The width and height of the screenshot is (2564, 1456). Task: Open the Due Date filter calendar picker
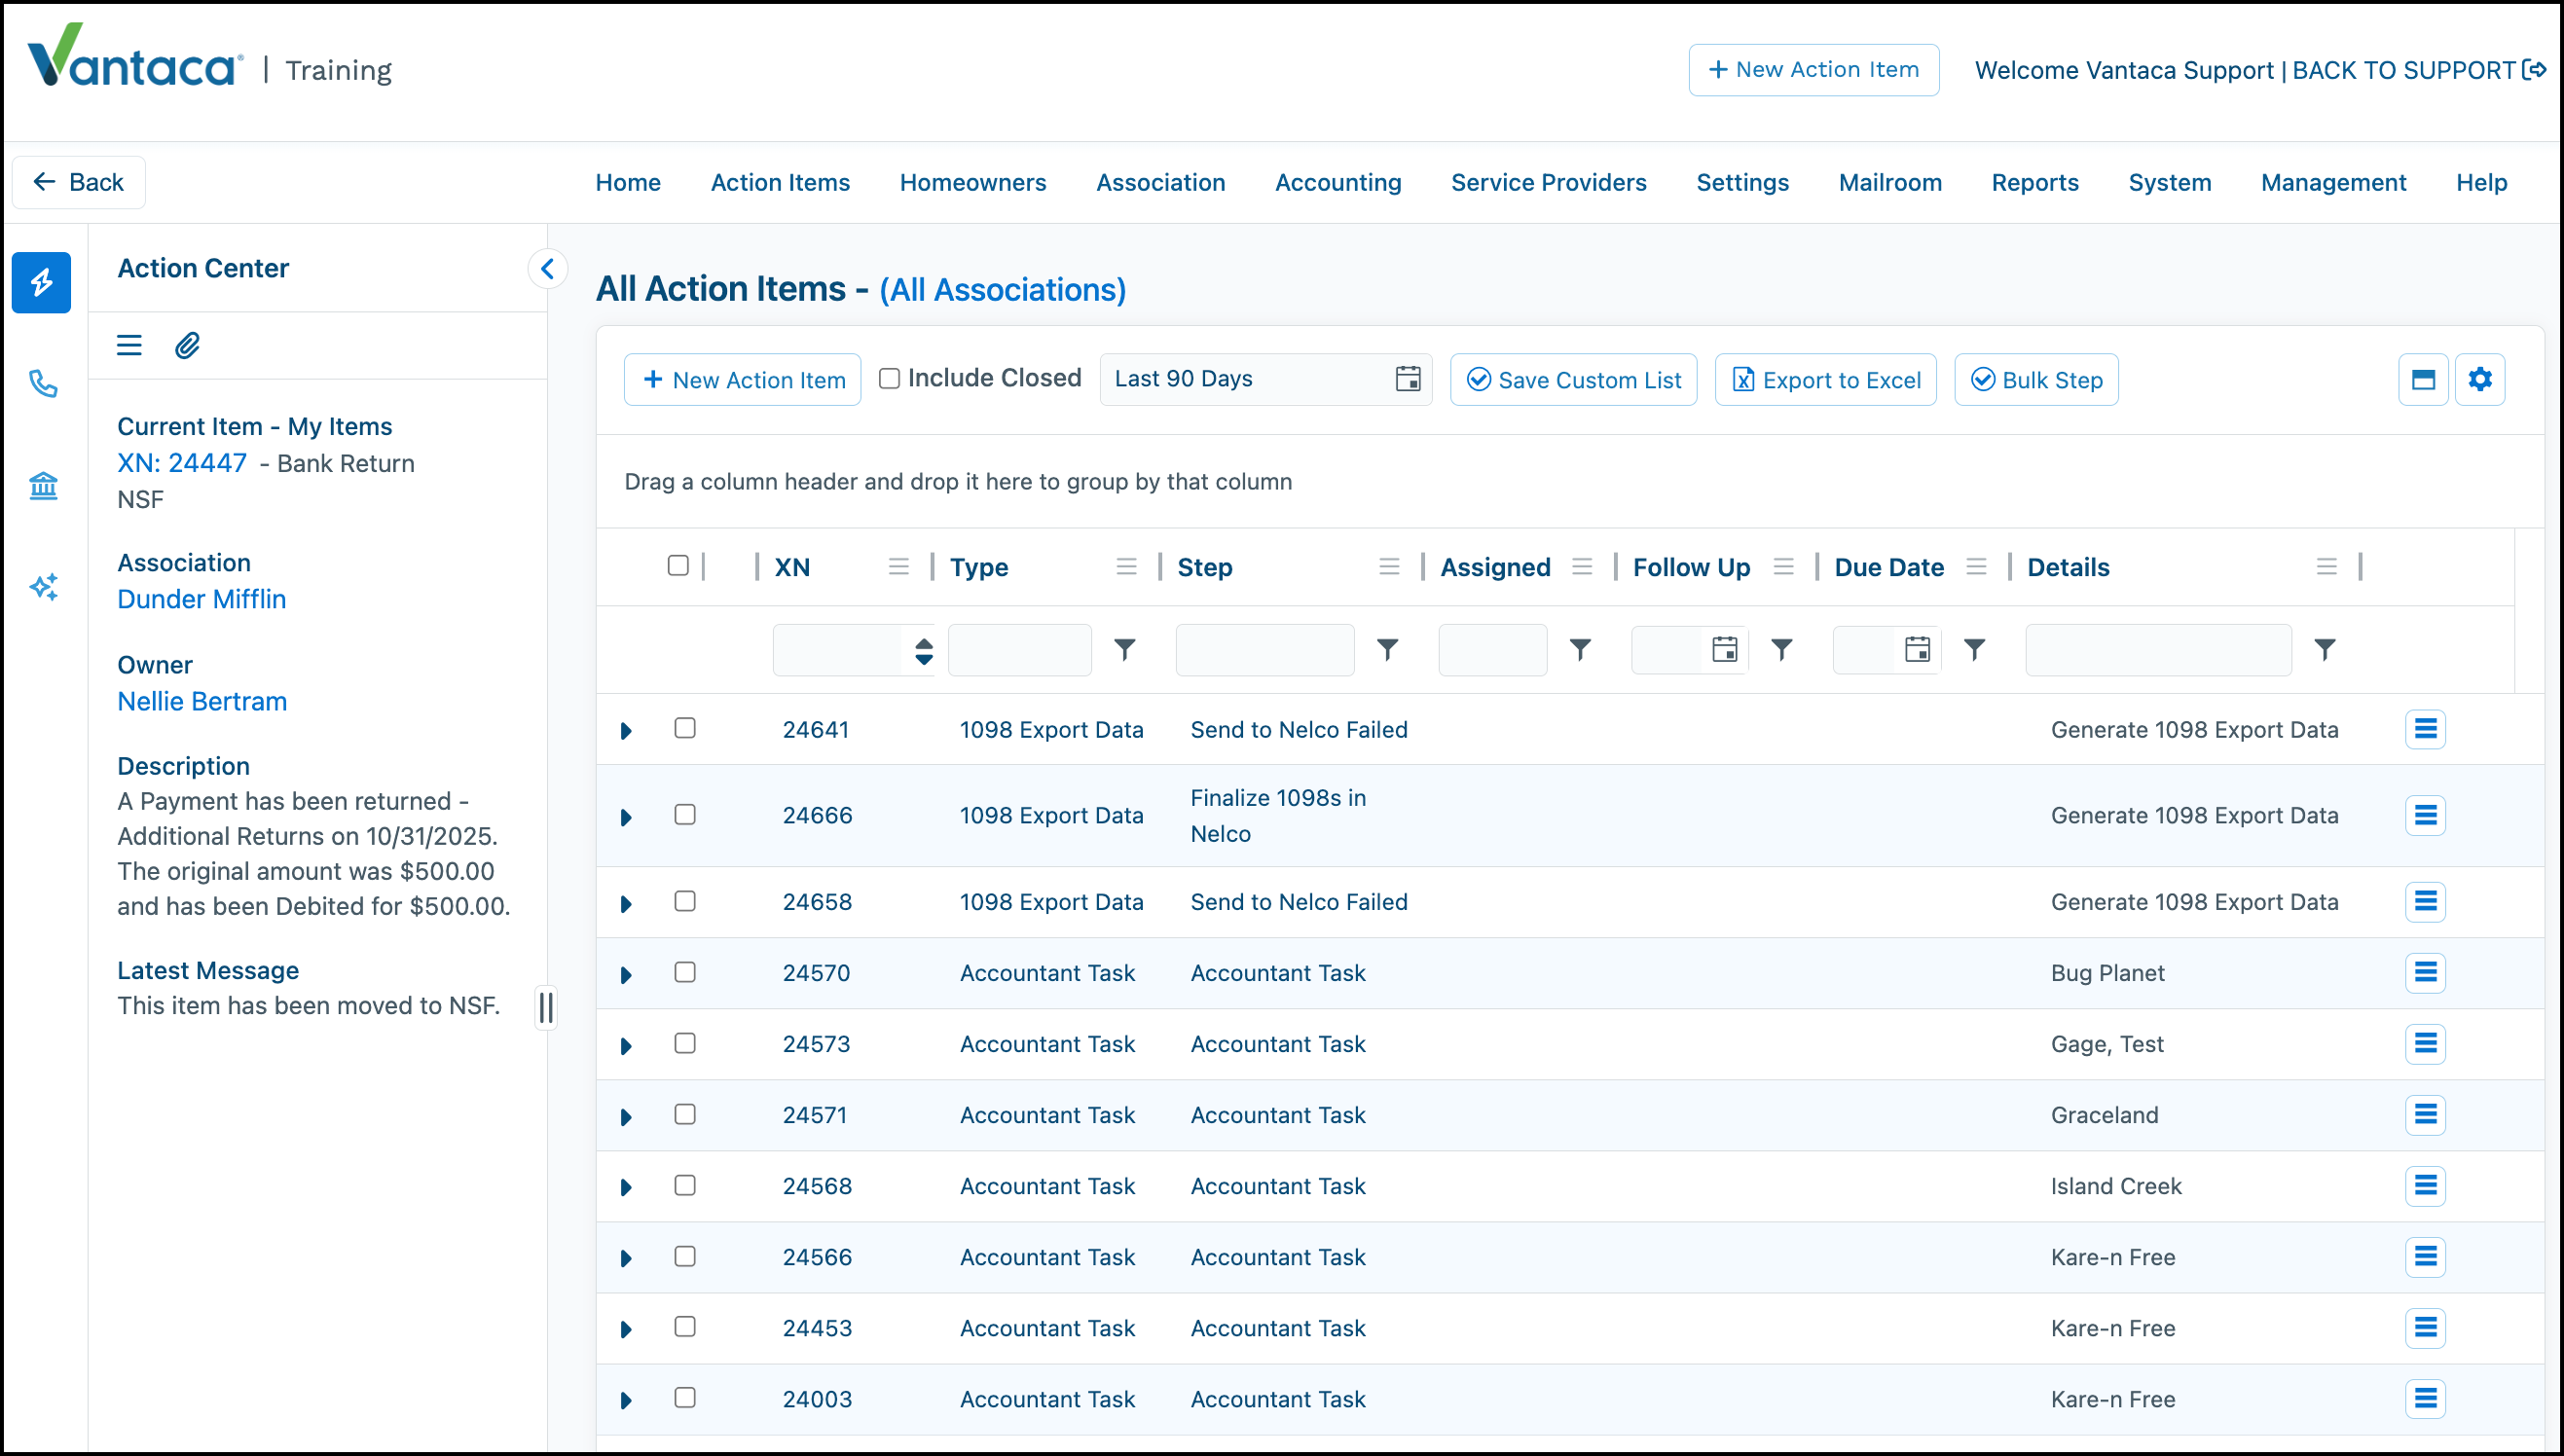coord(1918,650)
